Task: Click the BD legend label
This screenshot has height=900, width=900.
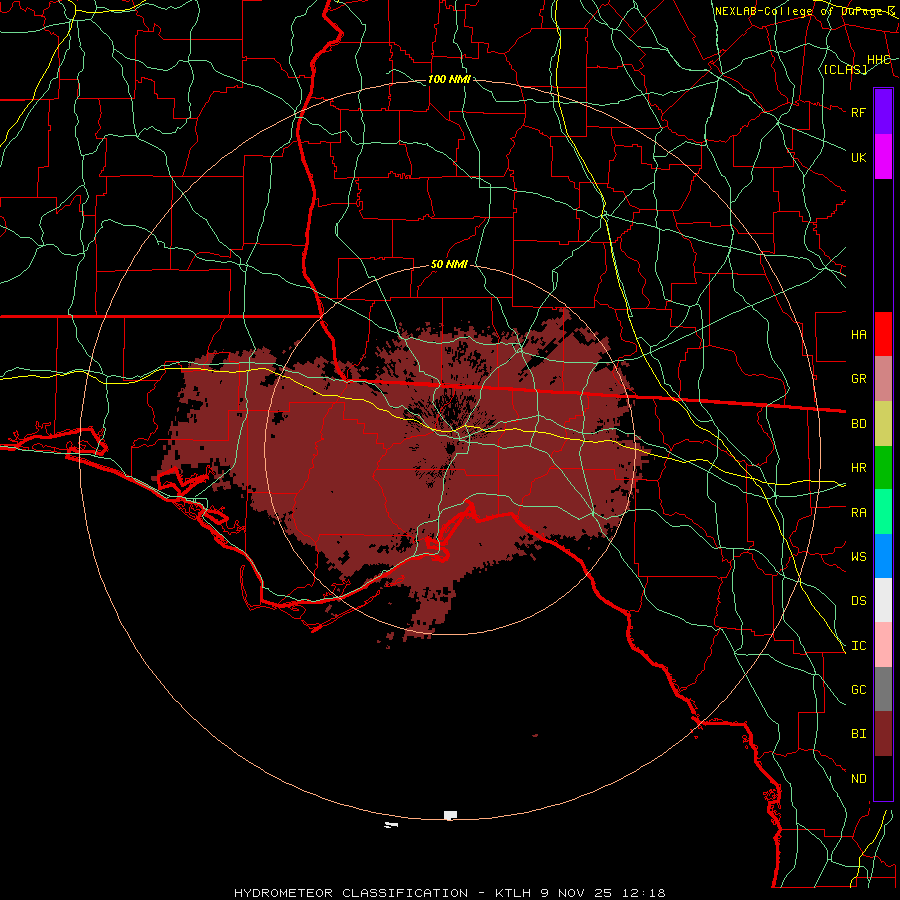Action: tap(858, 424)
